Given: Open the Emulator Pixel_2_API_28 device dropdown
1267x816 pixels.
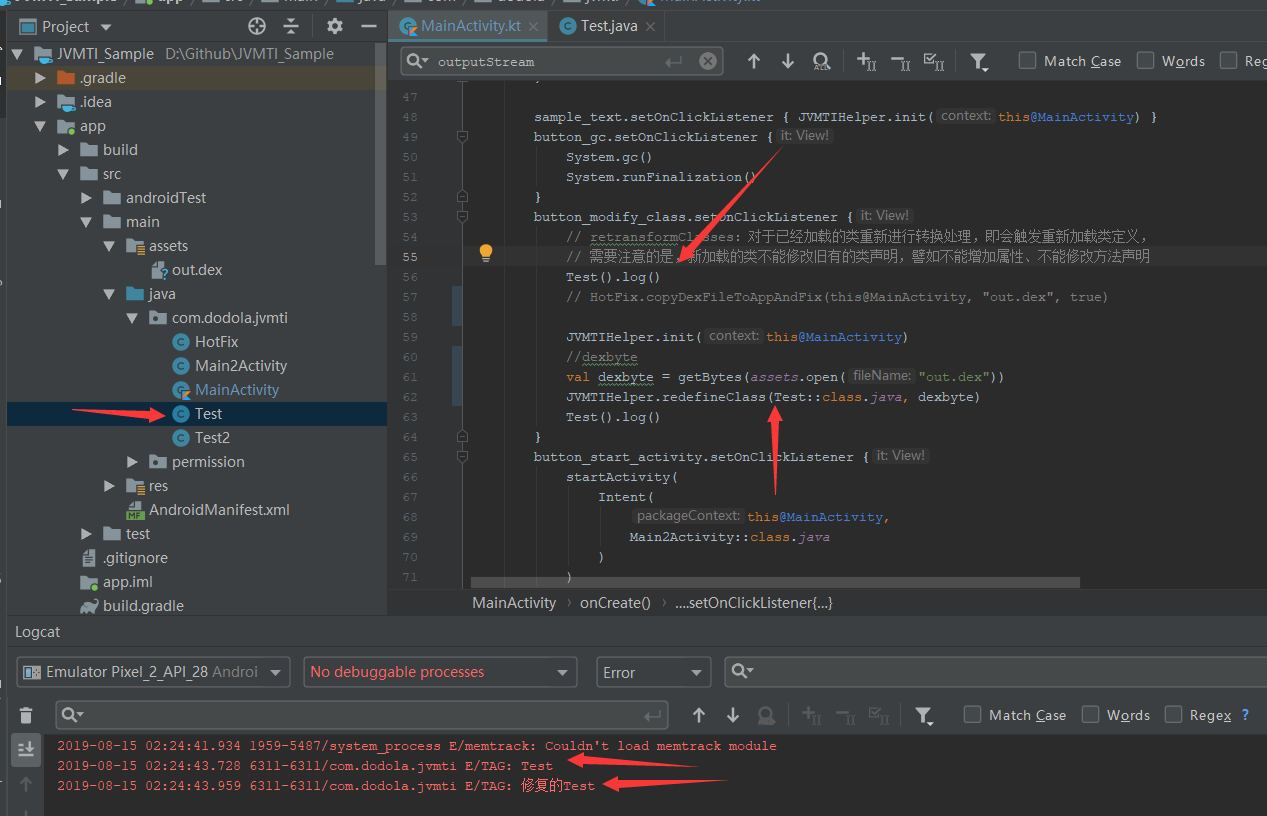Looking at the screenshot, I should coord(153,672).
